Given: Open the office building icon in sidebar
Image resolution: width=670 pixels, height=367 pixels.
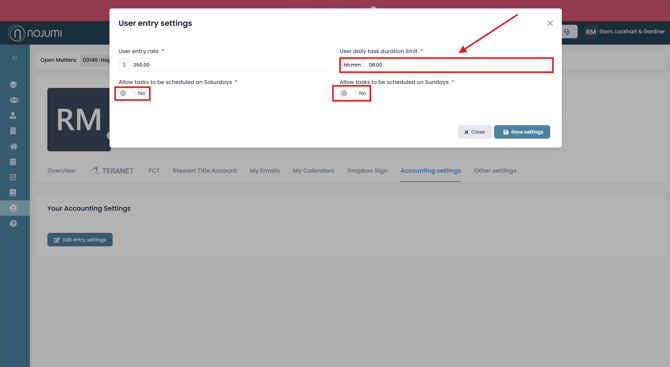Looking at the screenshot, I should [13, 131].
